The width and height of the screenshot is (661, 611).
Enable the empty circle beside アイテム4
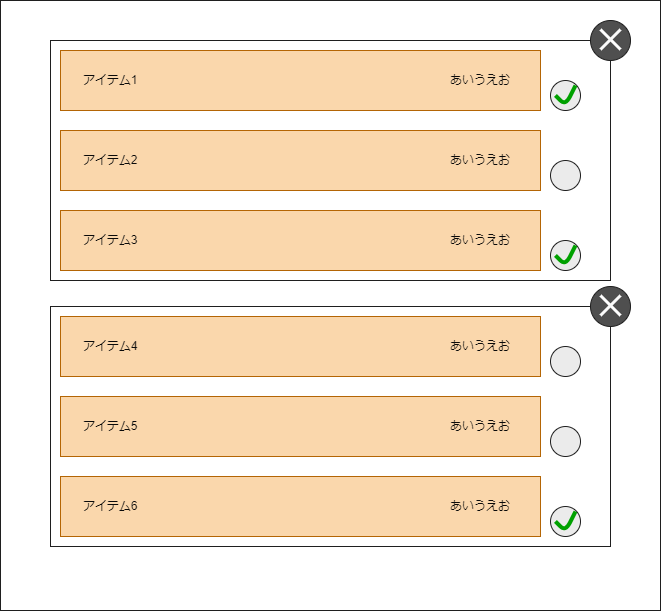coord(565,361)
